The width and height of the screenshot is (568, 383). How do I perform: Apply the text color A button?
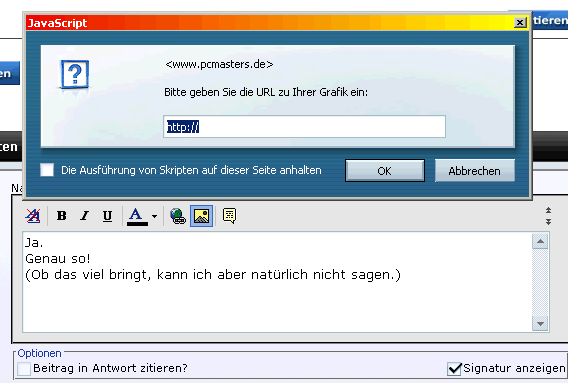[x=137, y=216]
